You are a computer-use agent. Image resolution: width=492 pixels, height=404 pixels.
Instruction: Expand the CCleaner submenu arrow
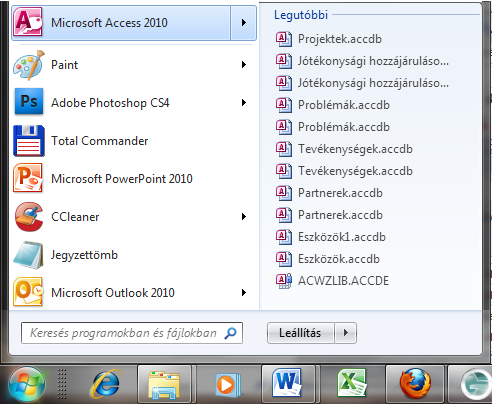pos(244,217)
